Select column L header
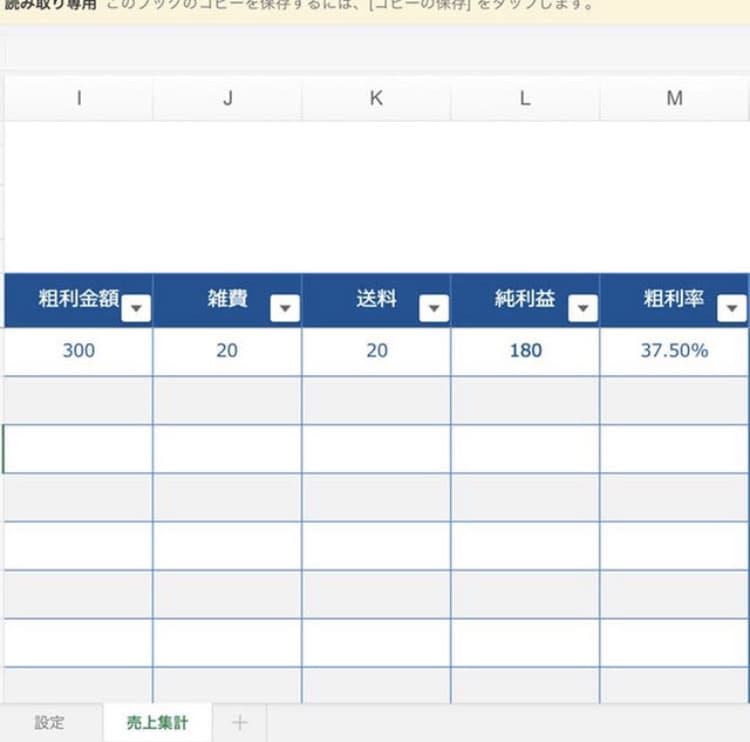Image resolution: width=750 pixels, height=742 pixels. [525, 98]
